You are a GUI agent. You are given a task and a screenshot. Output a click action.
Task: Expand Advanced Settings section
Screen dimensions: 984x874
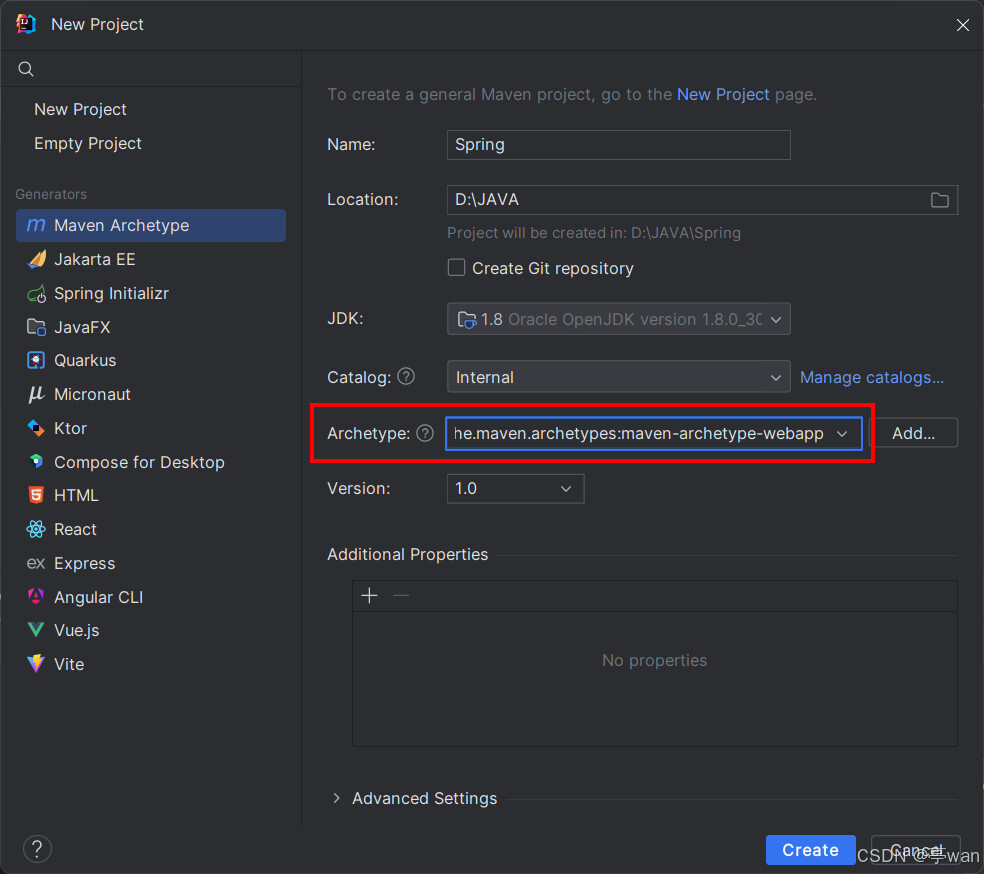tap(336, 798)
